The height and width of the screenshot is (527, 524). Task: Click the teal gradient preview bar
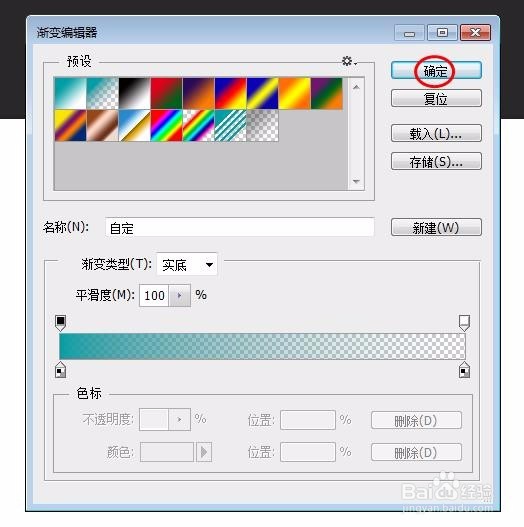point(262,346)
